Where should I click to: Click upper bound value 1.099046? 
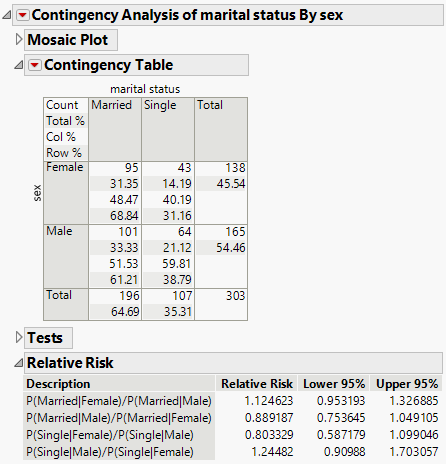(x=414, y=435)
